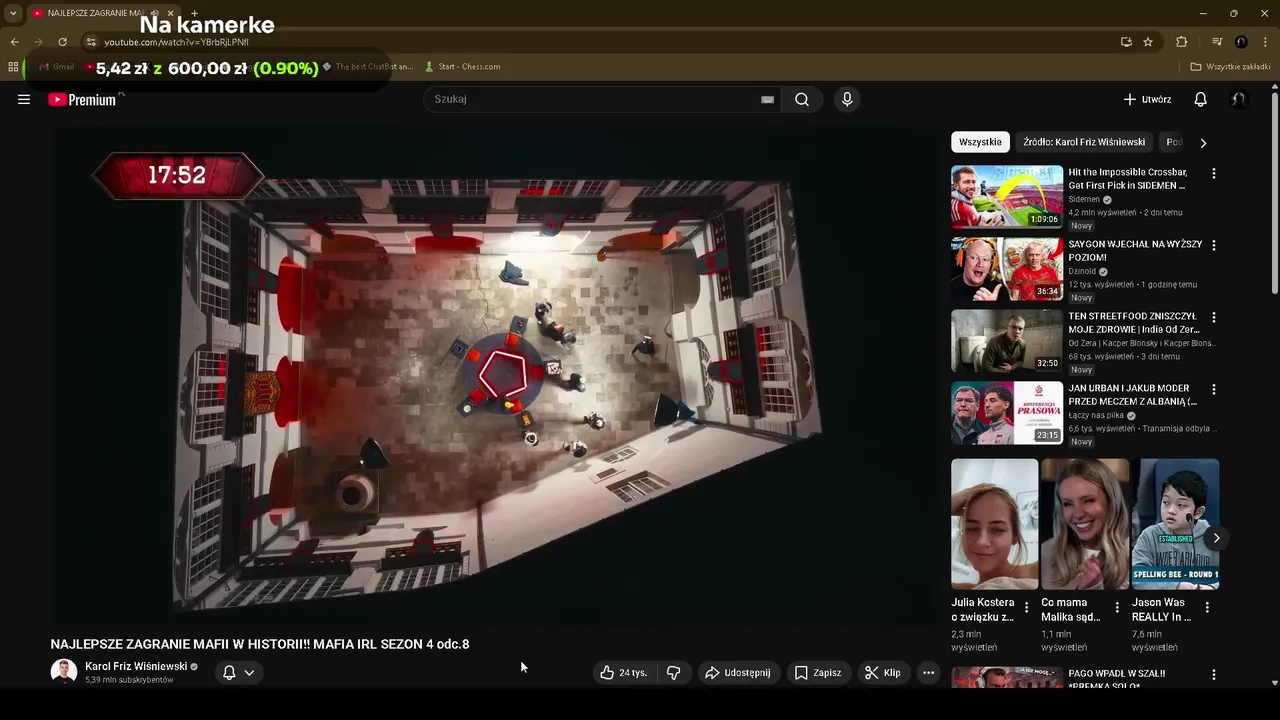The height and width of the screenshot is (720, 1280).
Task: Open the Chrome profile avatar
Action: [1241, 42]
